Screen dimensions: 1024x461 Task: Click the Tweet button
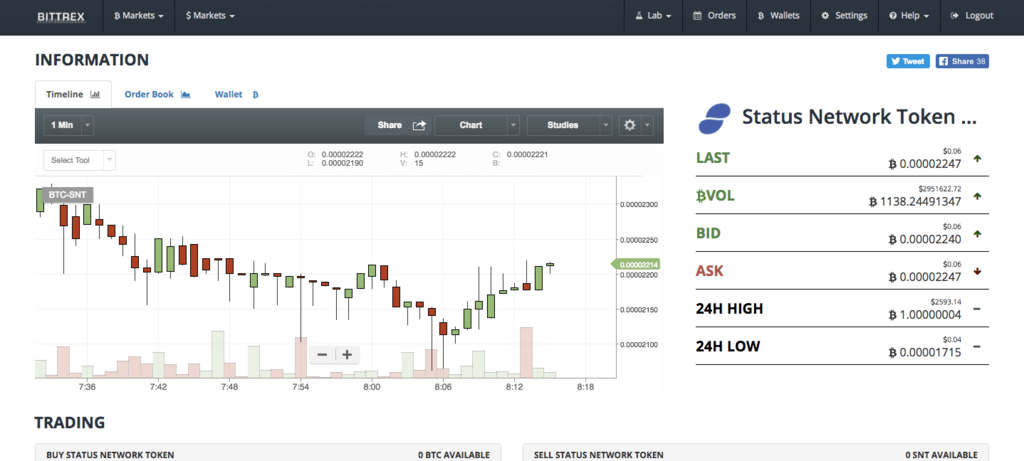908,61
